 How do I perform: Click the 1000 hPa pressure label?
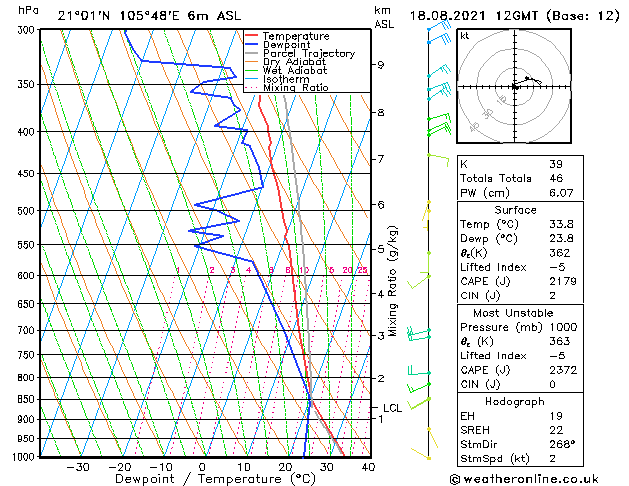25,457
